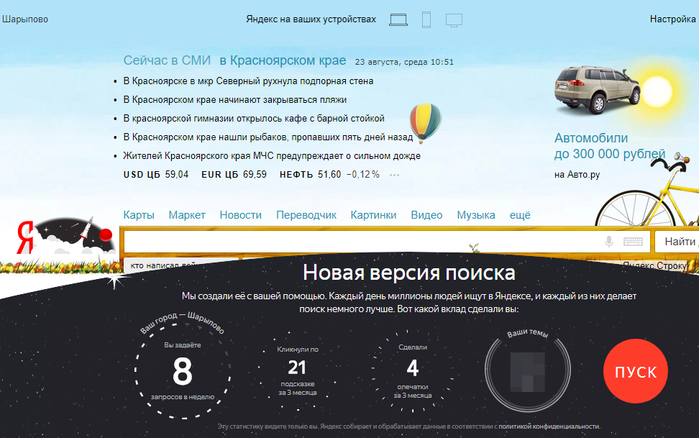
Task: Open the 'ещё' services menu
Action: pyautogui.click(x=520, y=215)
